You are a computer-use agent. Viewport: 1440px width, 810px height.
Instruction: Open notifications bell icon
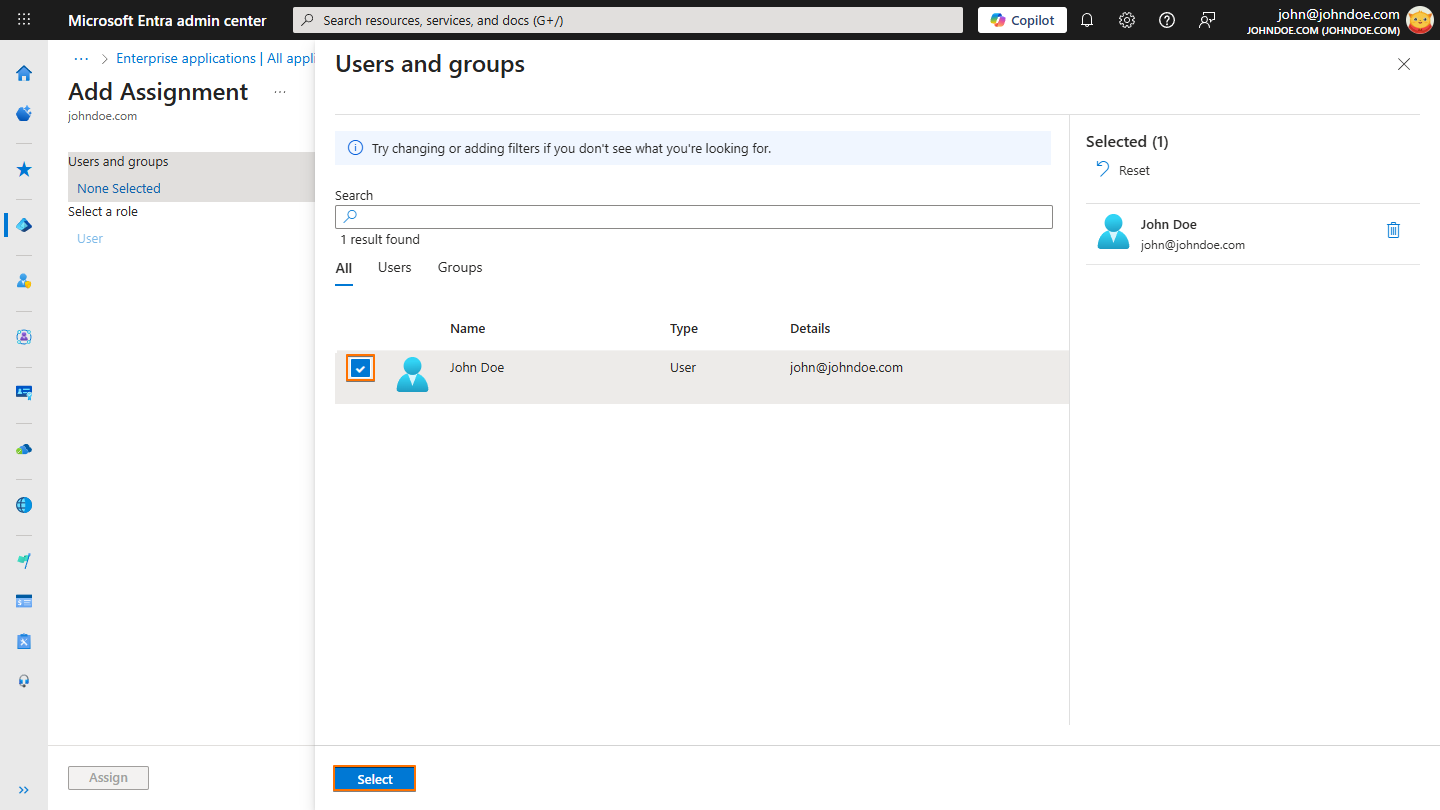pos(1087,19)
